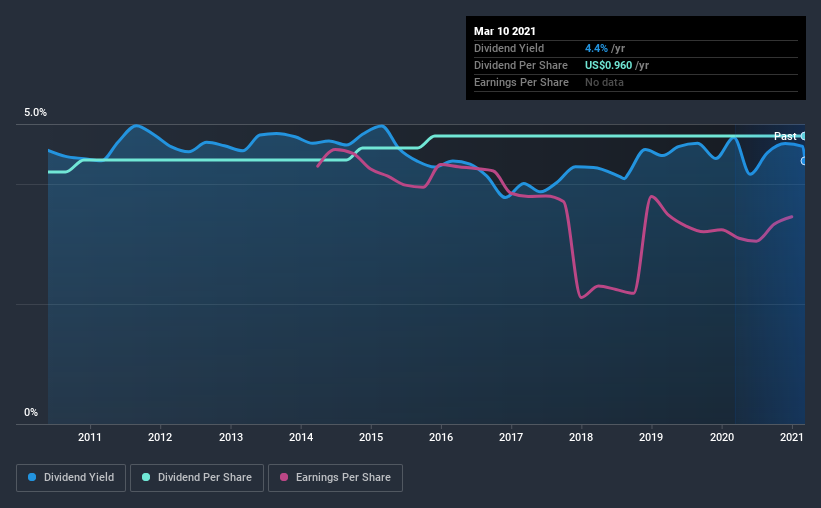Screen dimensions: 821x508
Task: Select the 2012 x-axis label
Action: click(x=160, y=437)
